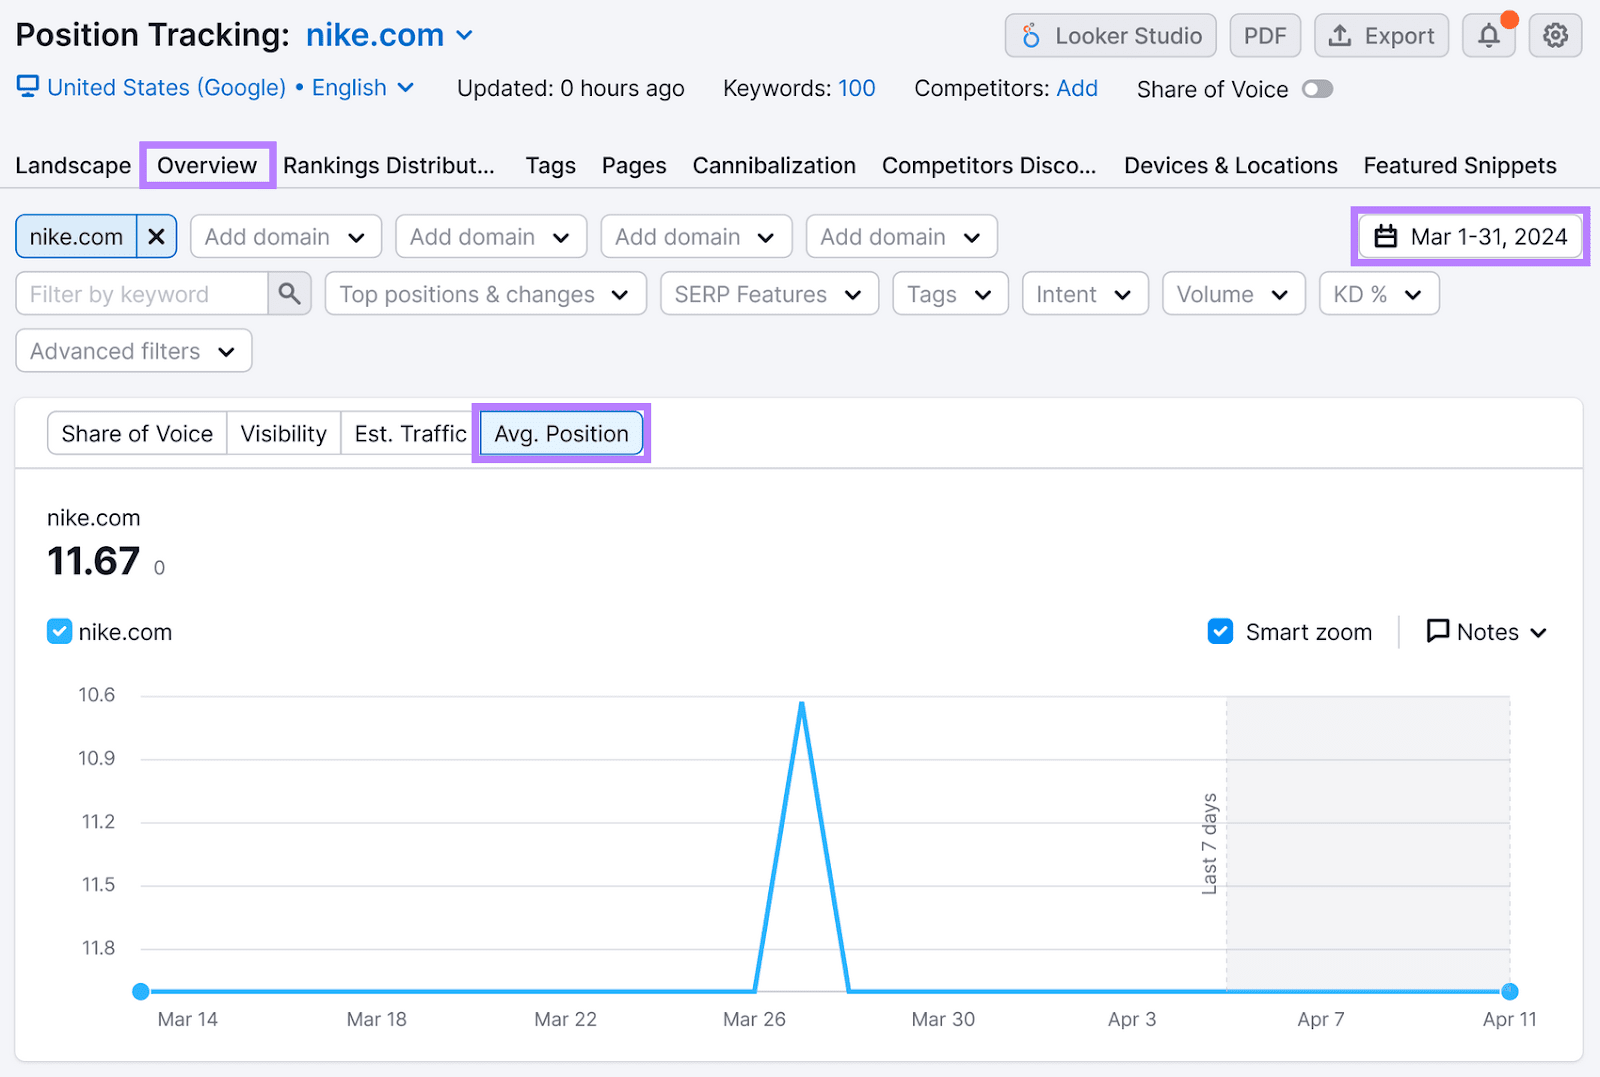The width and height of the screenshot is (1600, 1077).
Task: Click the keyword search magnifier icon
Action: [x=290, y=294]
